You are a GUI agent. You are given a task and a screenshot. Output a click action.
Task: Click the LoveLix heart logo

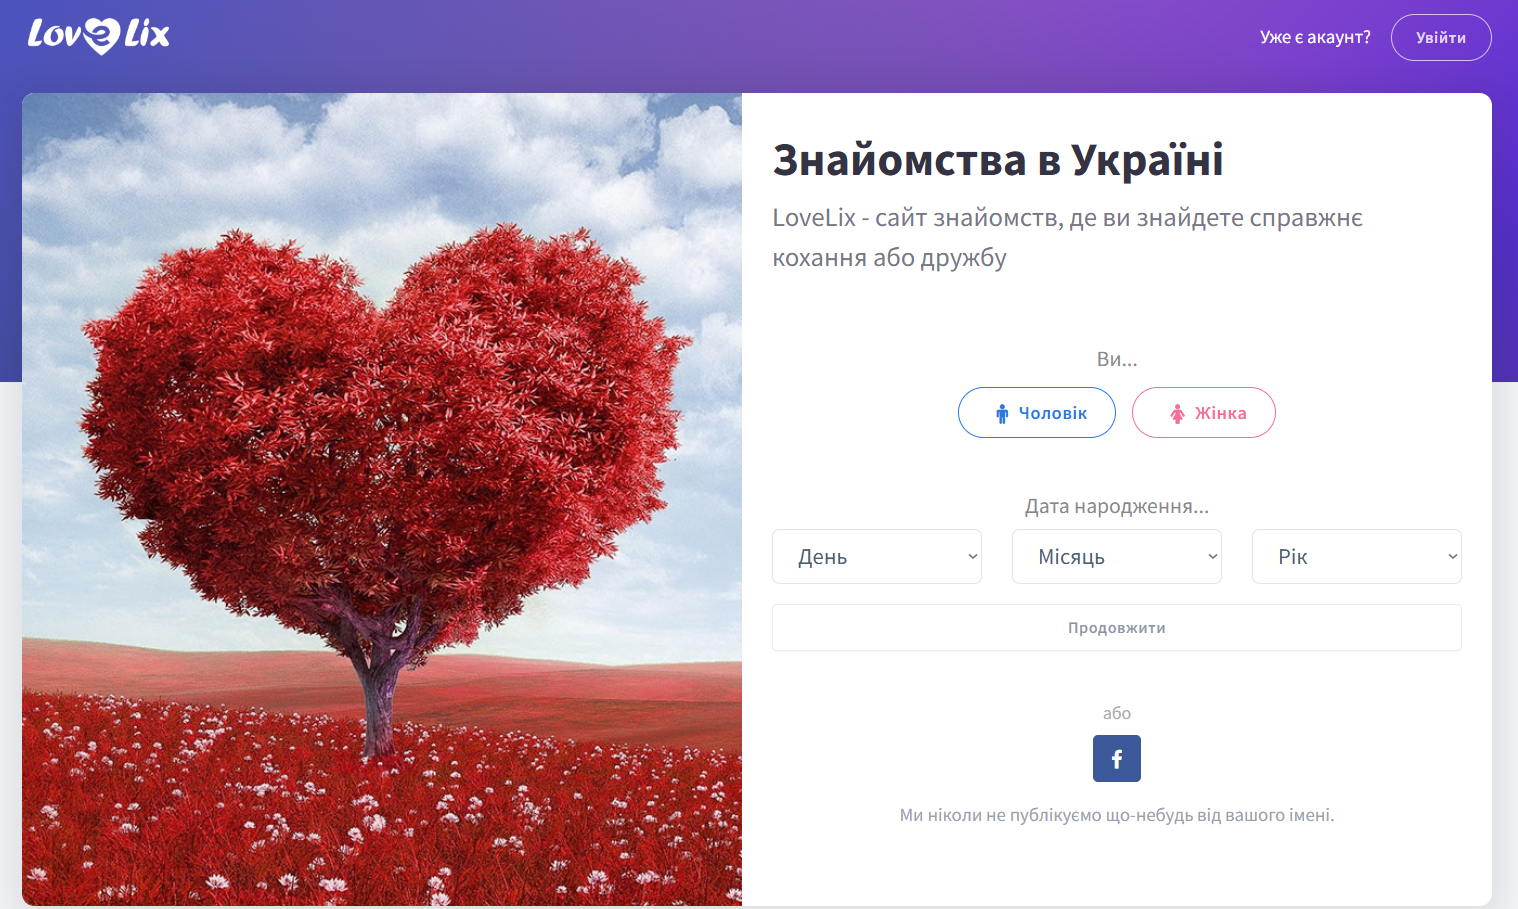[x=98, y=36]
